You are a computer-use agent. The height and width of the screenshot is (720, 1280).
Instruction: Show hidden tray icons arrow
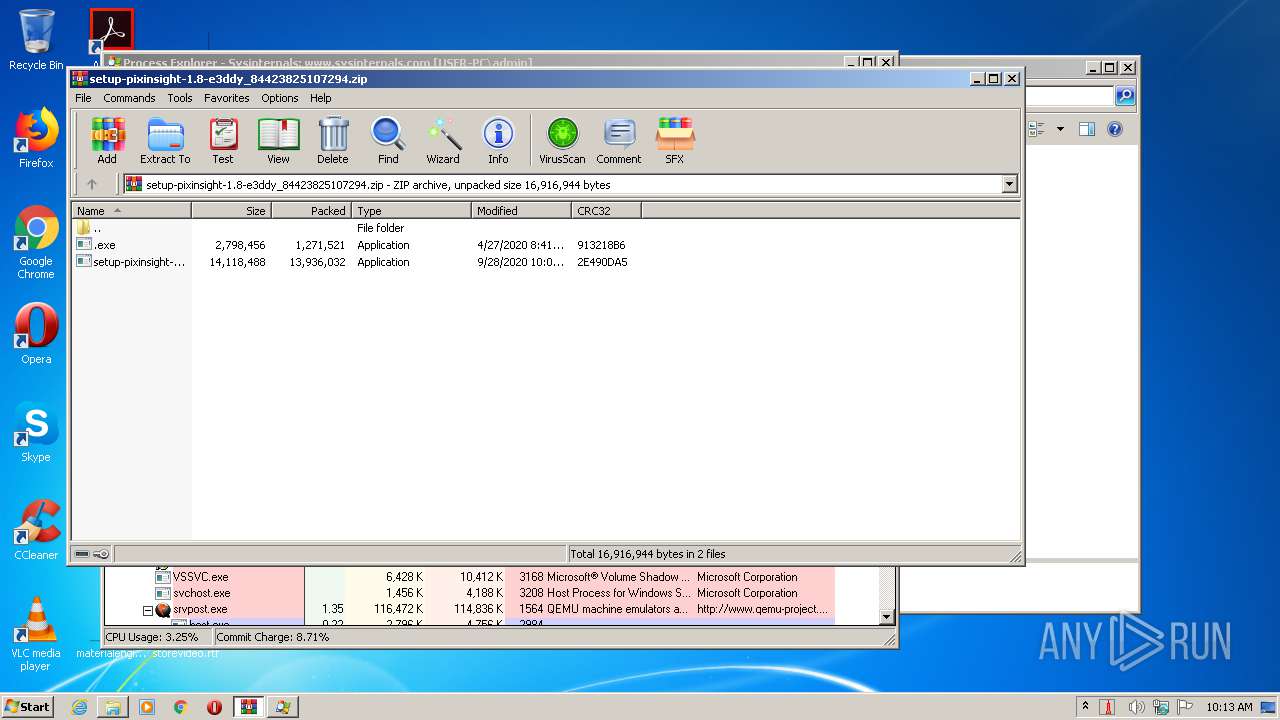[x=1086, y=707]
